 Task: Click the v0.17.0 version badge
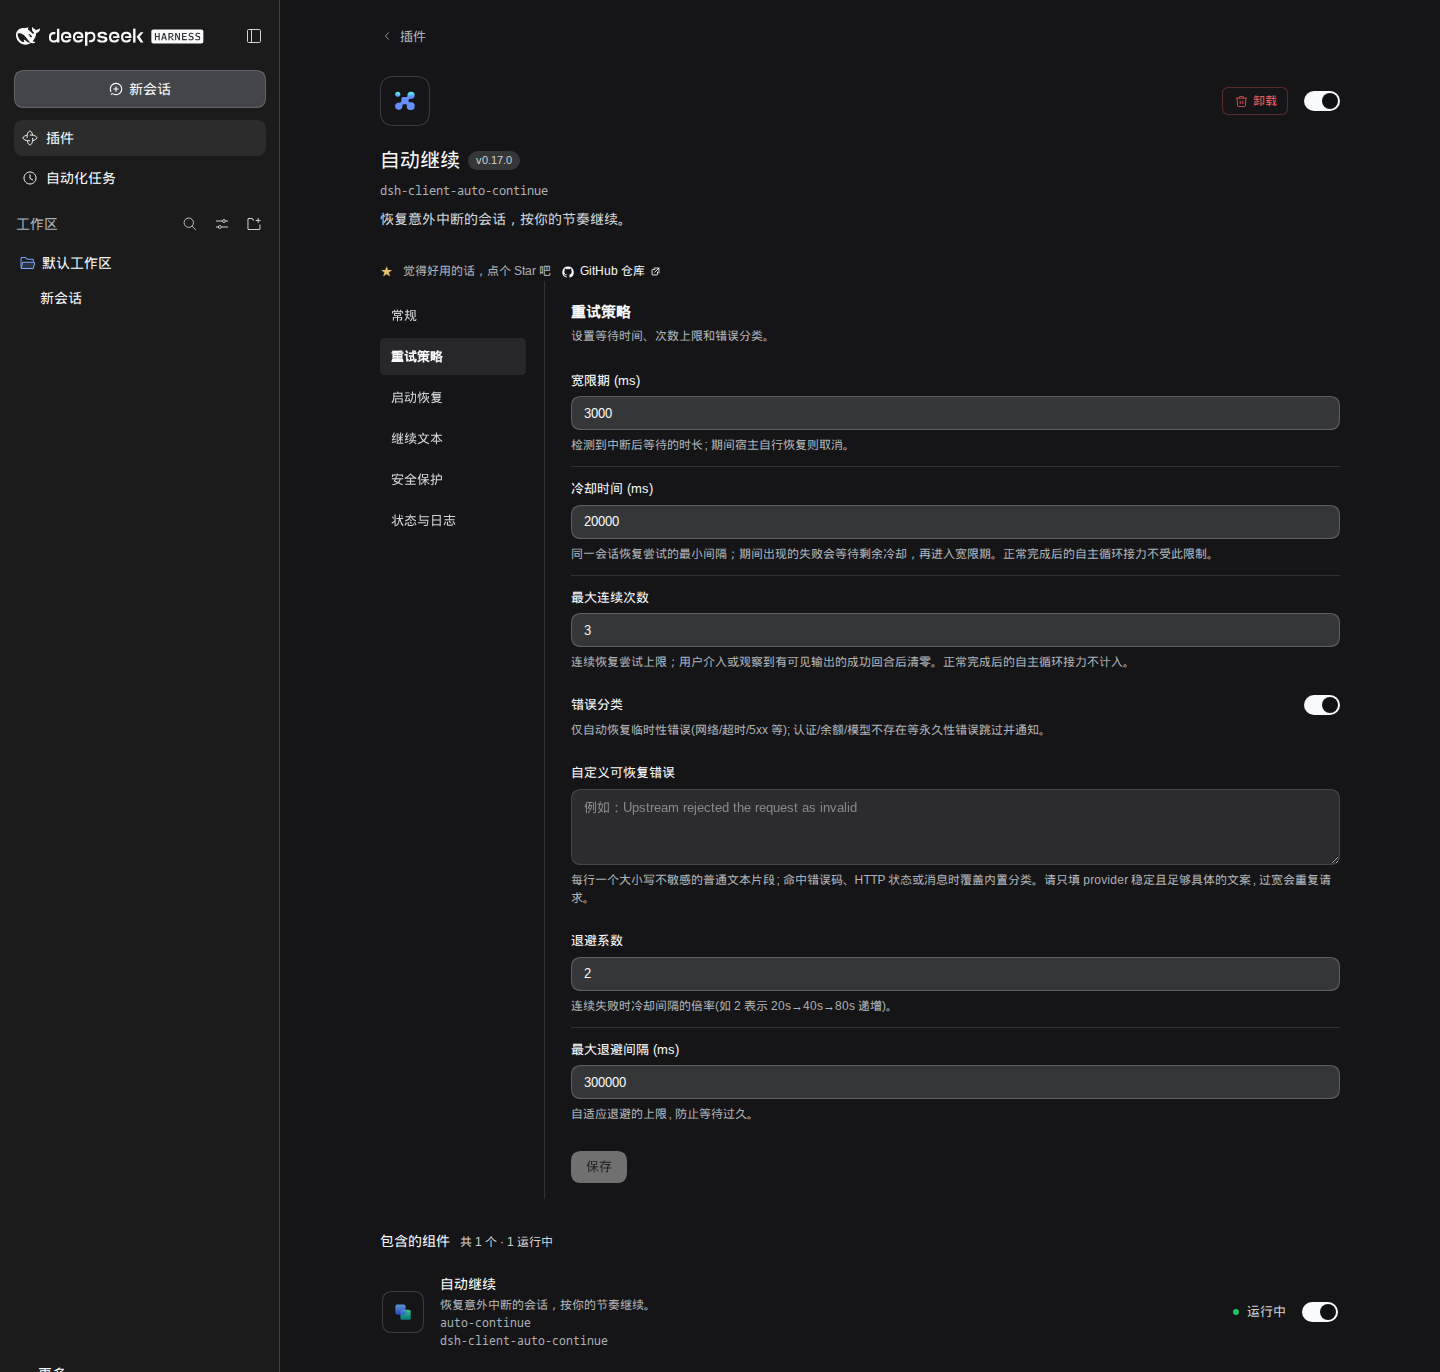click(x=494, y=160)
